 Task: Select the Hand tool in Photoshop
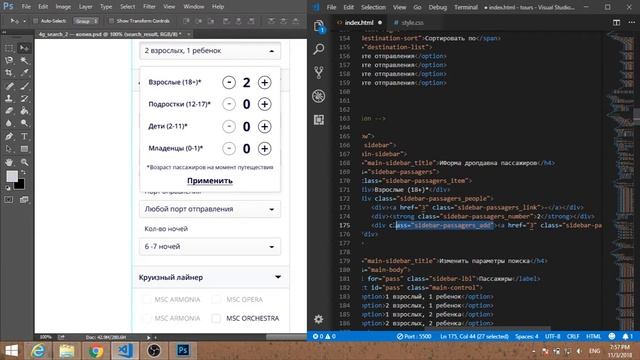coord(9,162)
